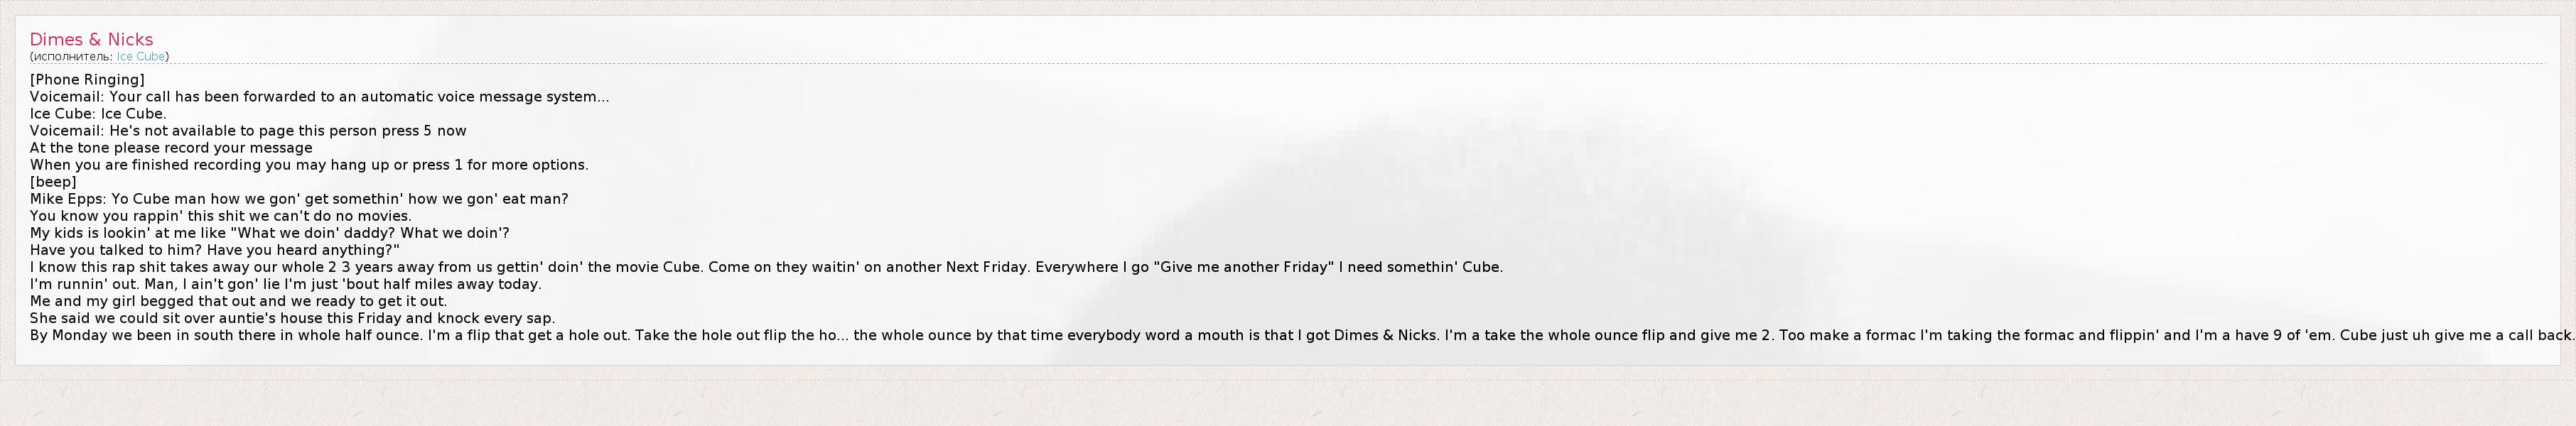Click the "press 5 now" voicemail line
Viewport: 2576px width, 426px height.
[x=248, y=131]
